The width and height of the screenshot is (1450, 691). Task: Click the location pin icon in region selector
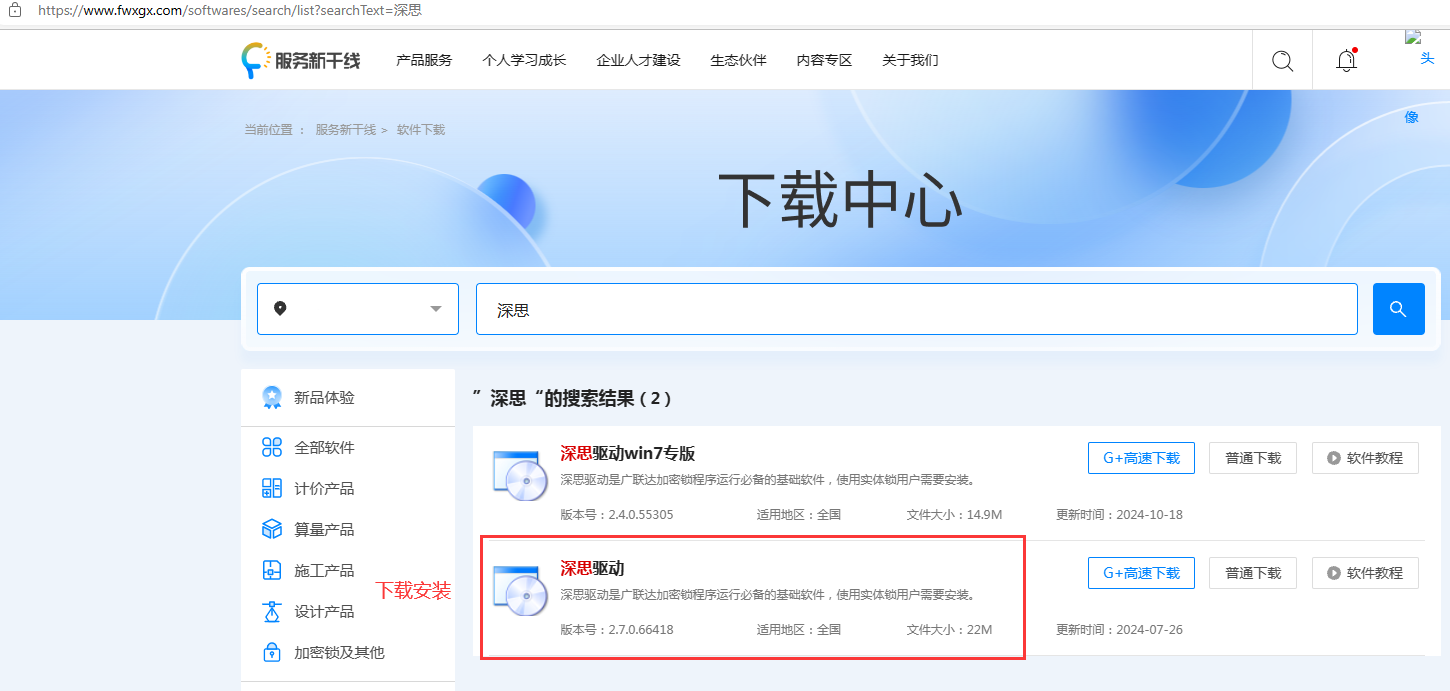point(280,308)
